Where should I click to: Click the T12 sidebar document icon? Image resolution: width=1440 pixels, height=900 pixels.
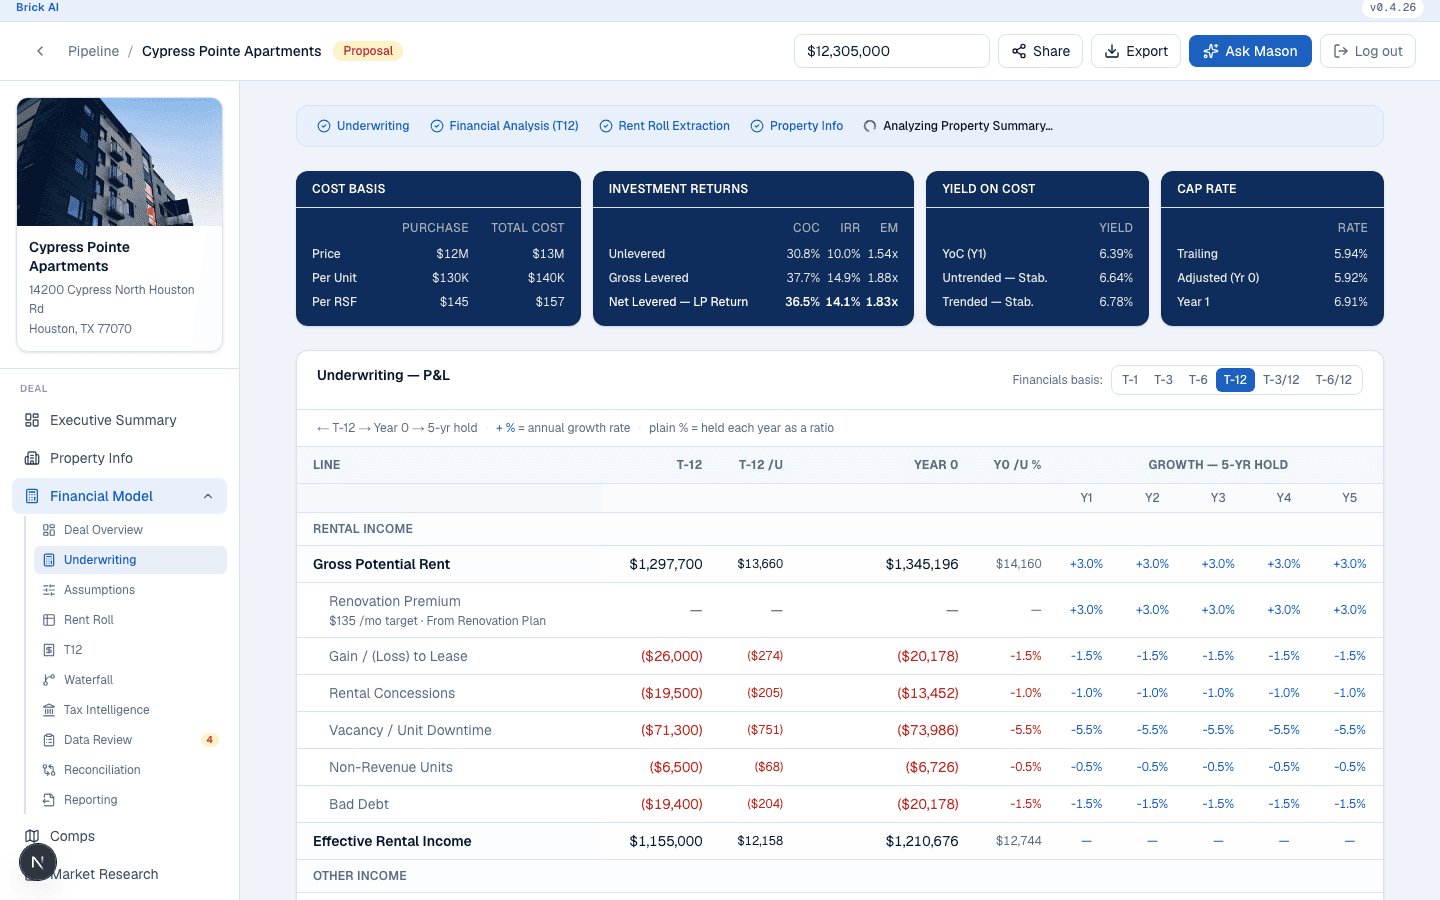(x=49, y=650)
